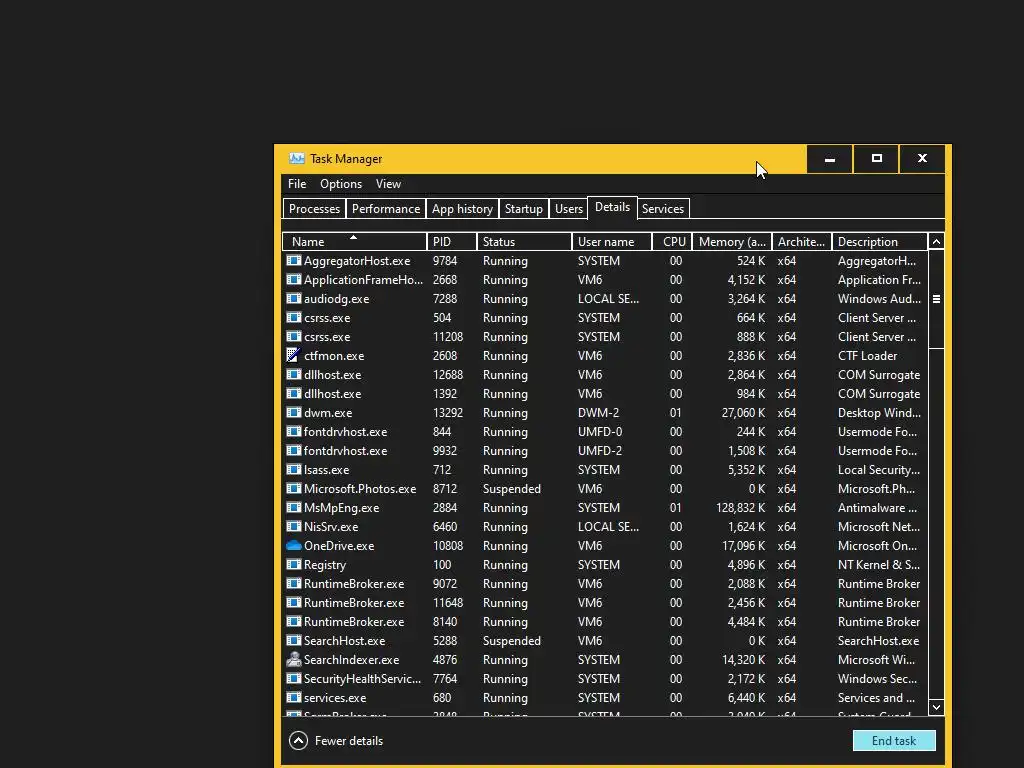Click the vertical scrollbar thumb

tap(936, 299)
